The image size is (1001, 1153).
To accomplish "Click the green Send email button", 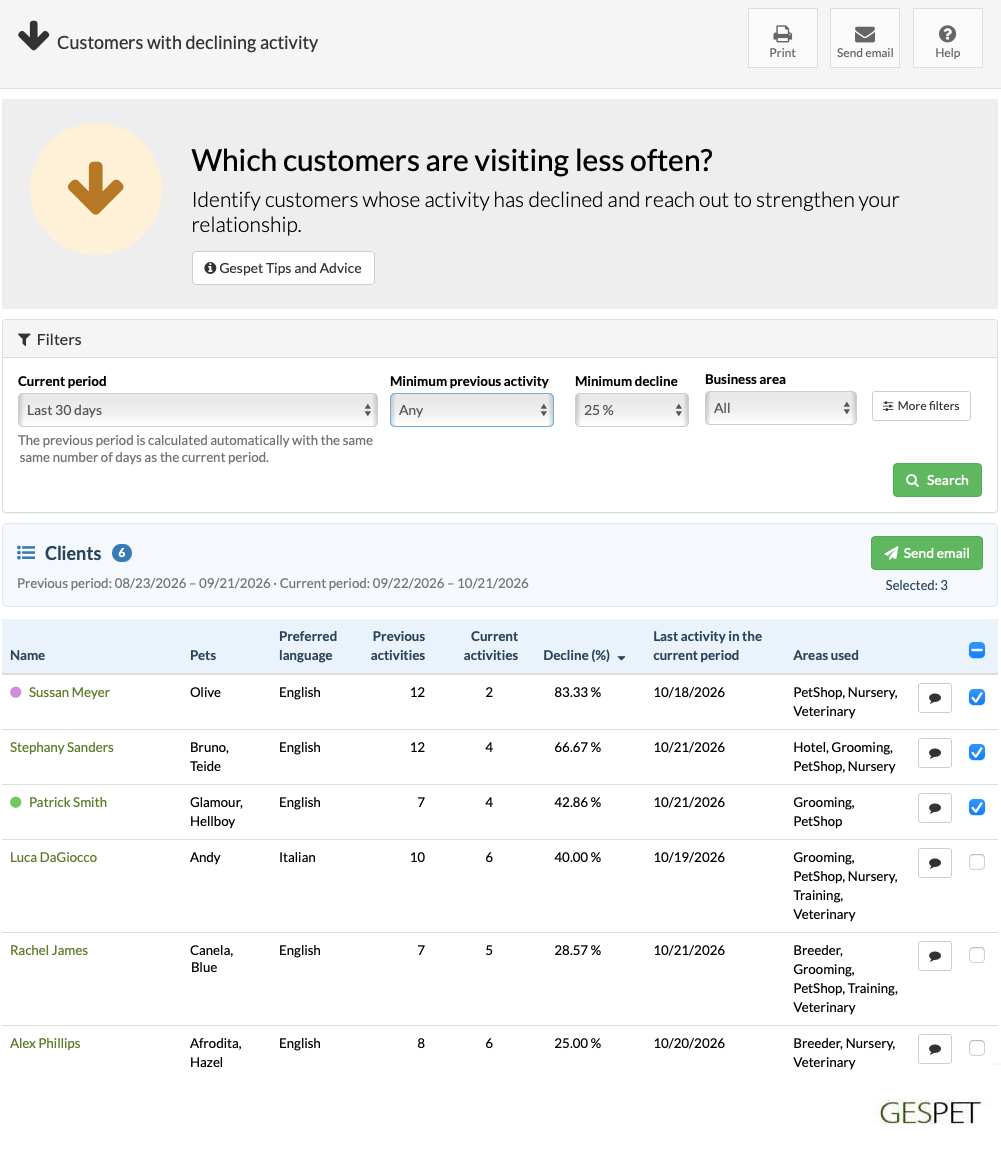I will click(x=927, y=553).
